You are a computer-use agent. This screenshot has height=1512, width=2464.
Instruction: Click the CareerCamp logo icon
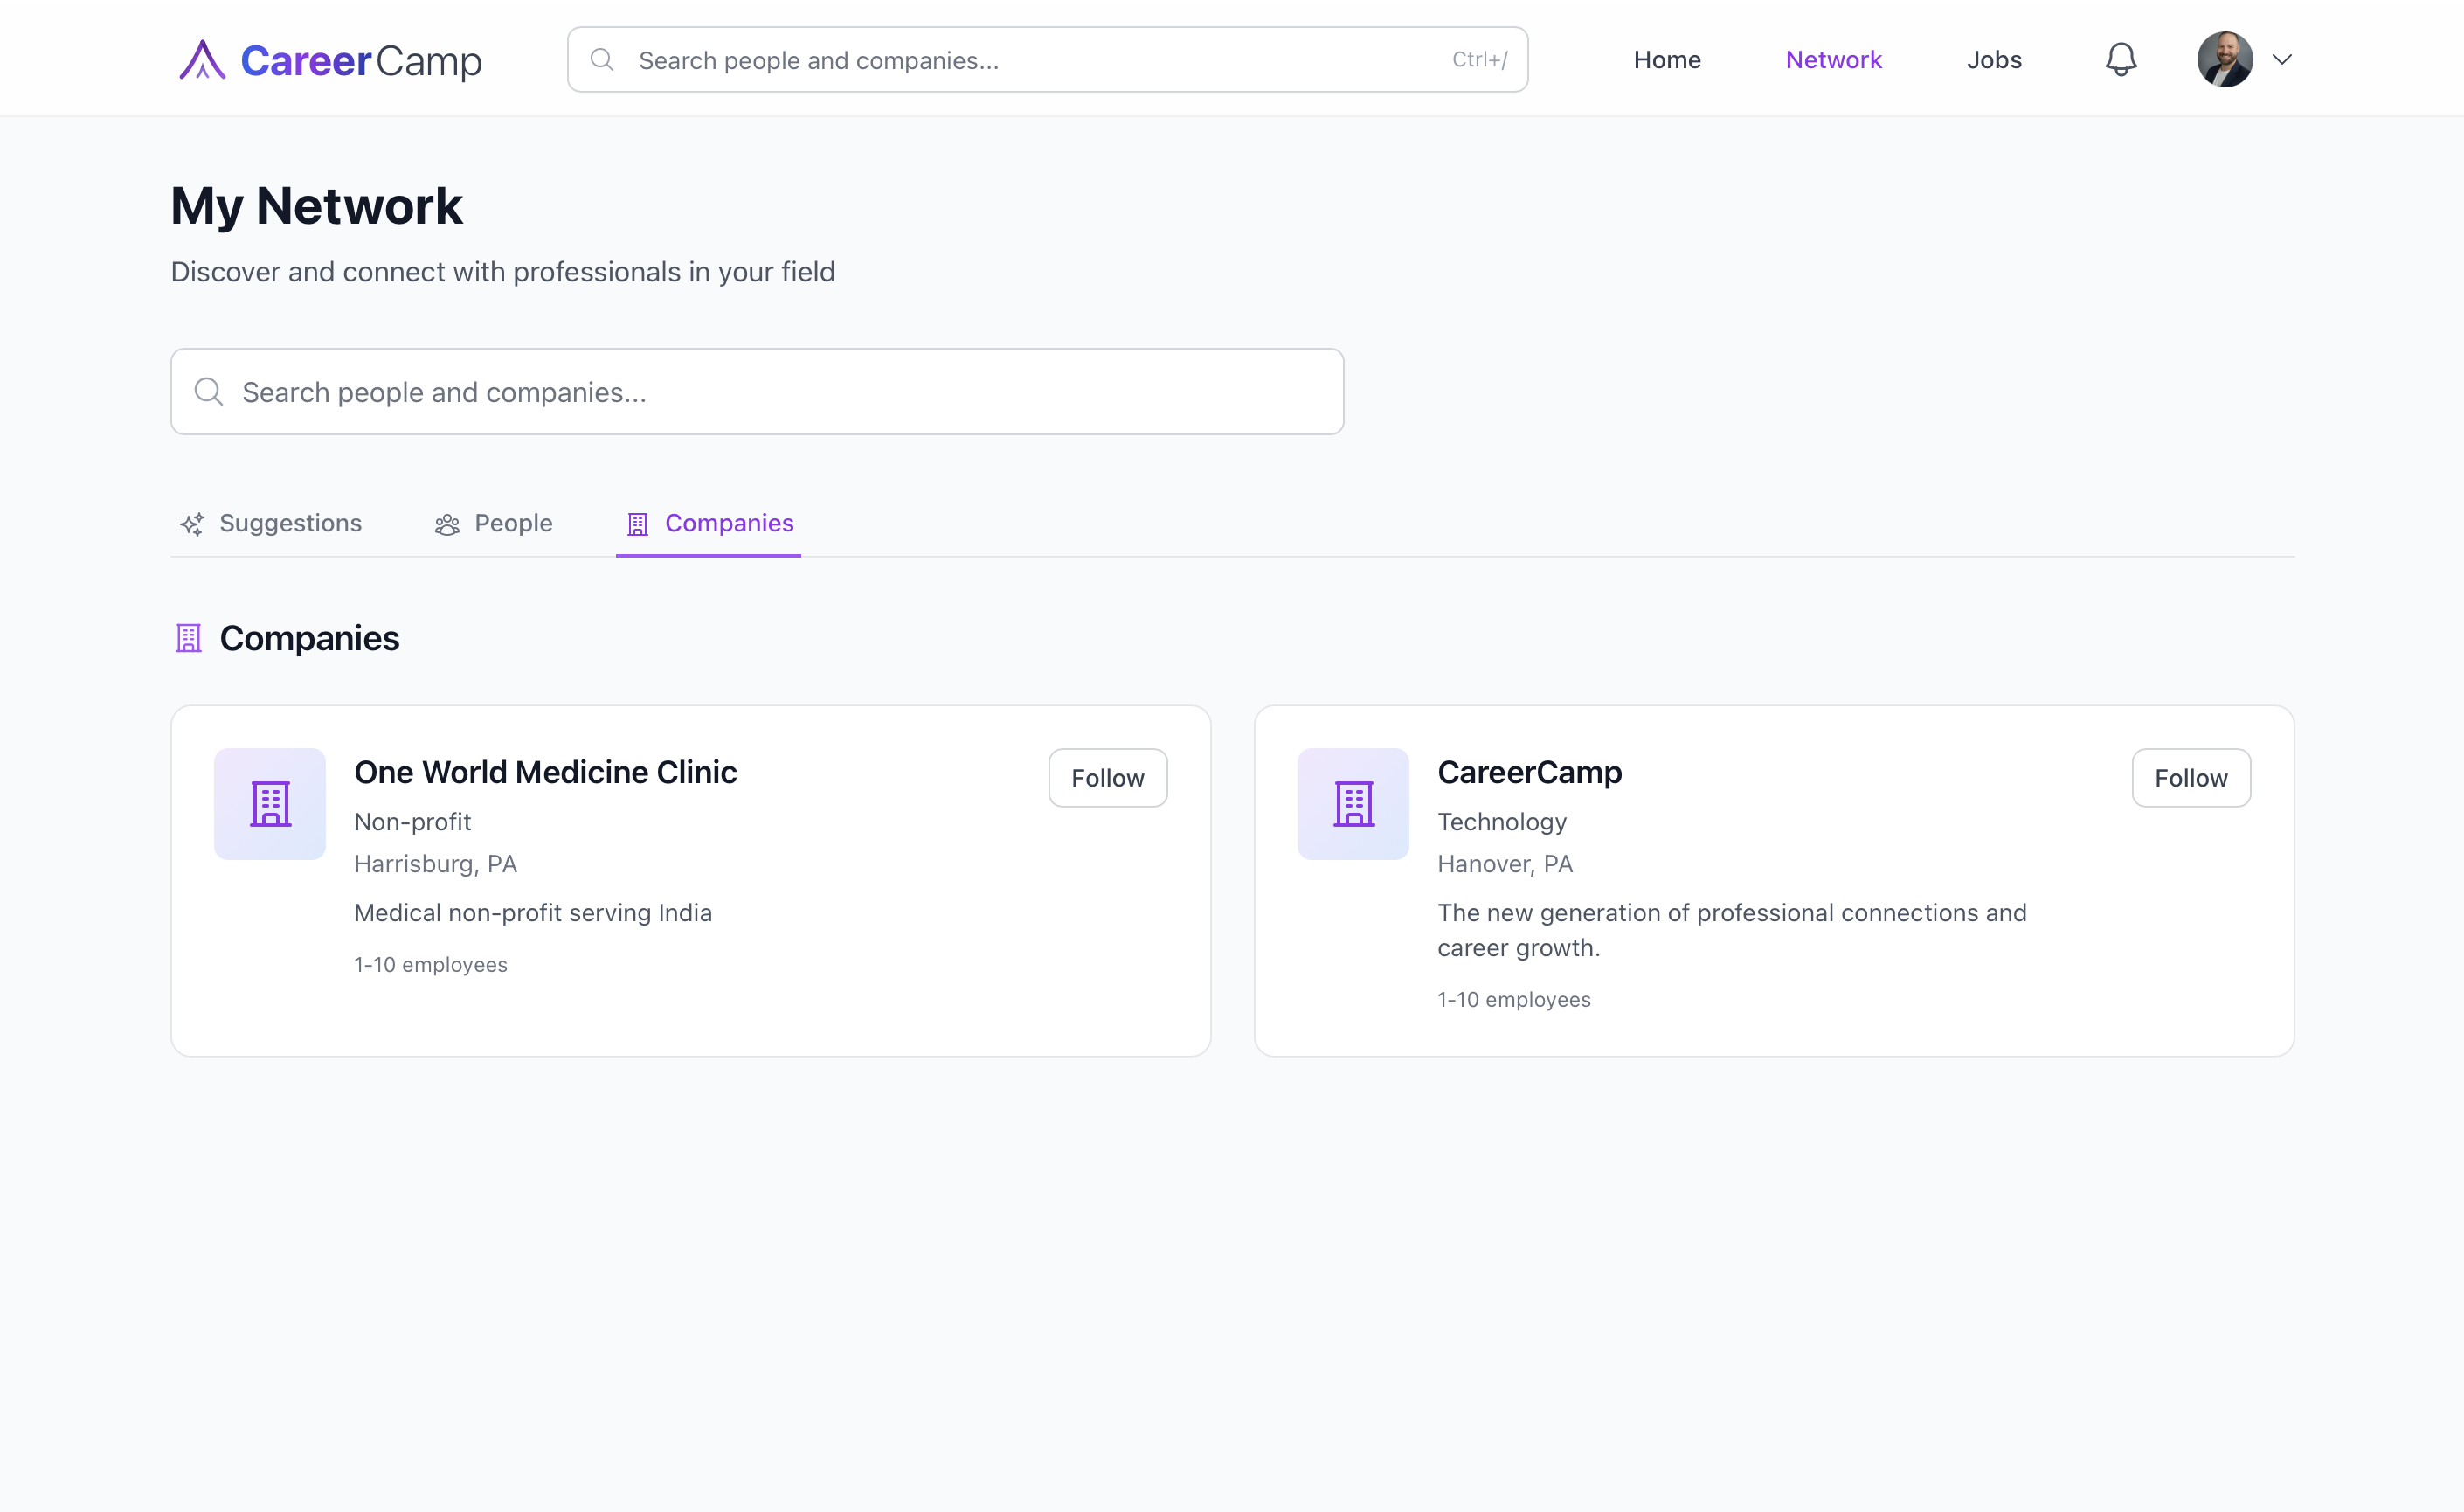202,60
